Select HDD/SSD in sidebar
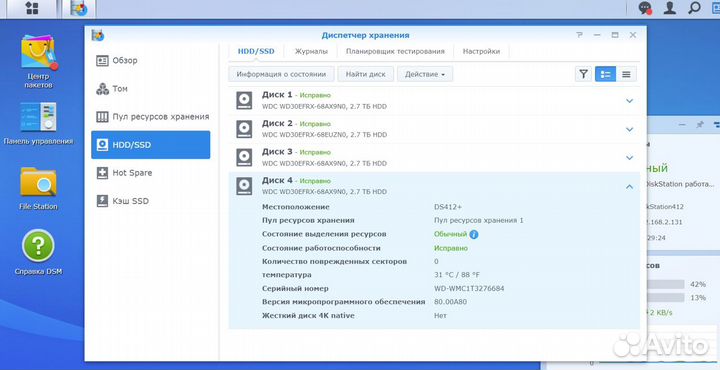This screenshot has height=370, width=720. tap(151, 145)
